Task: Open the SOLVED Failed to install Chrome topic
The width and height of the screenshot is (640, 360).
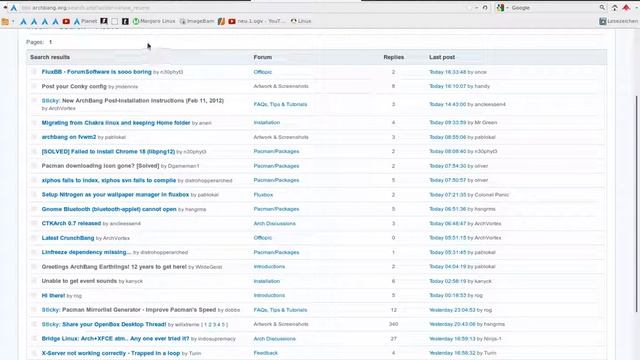Action: click(108, 151)
